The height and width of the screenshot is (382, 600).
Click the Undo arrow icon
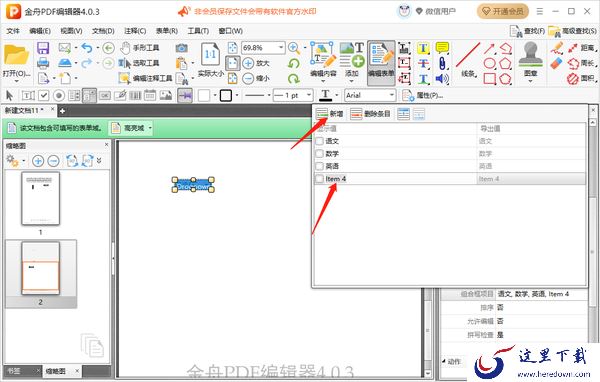(87, 48)
